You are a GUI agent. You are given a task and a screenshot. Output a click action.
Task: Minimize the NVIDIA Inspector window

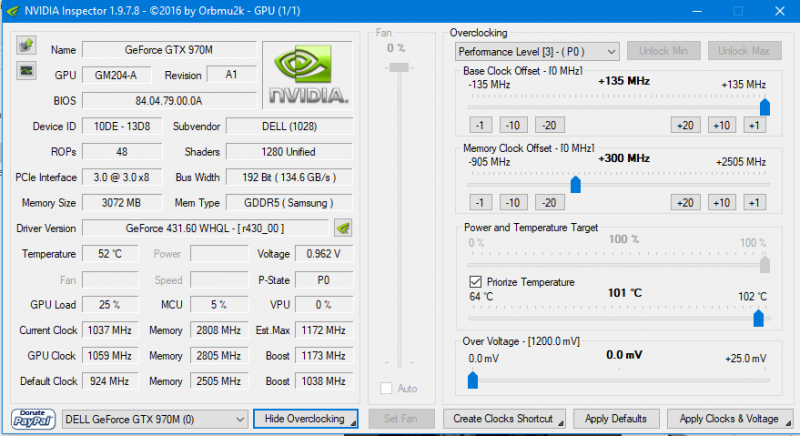point(697,11)
